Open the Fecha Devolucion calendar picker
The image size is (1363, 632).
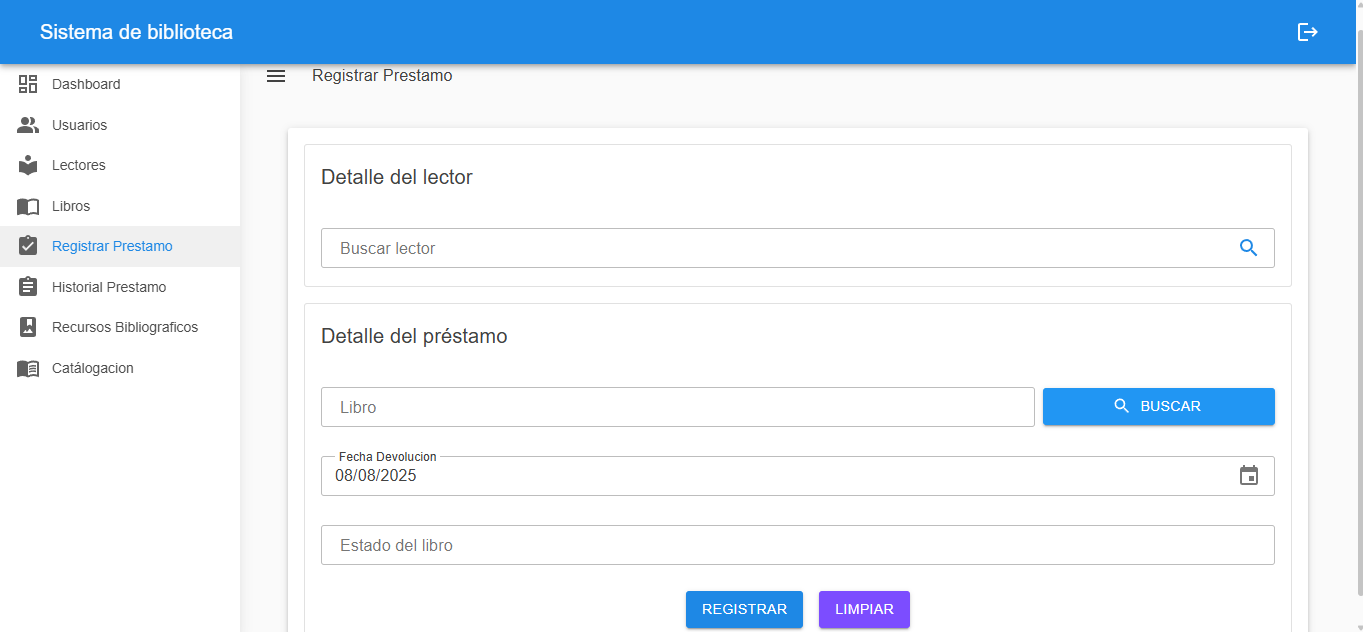1248,476
